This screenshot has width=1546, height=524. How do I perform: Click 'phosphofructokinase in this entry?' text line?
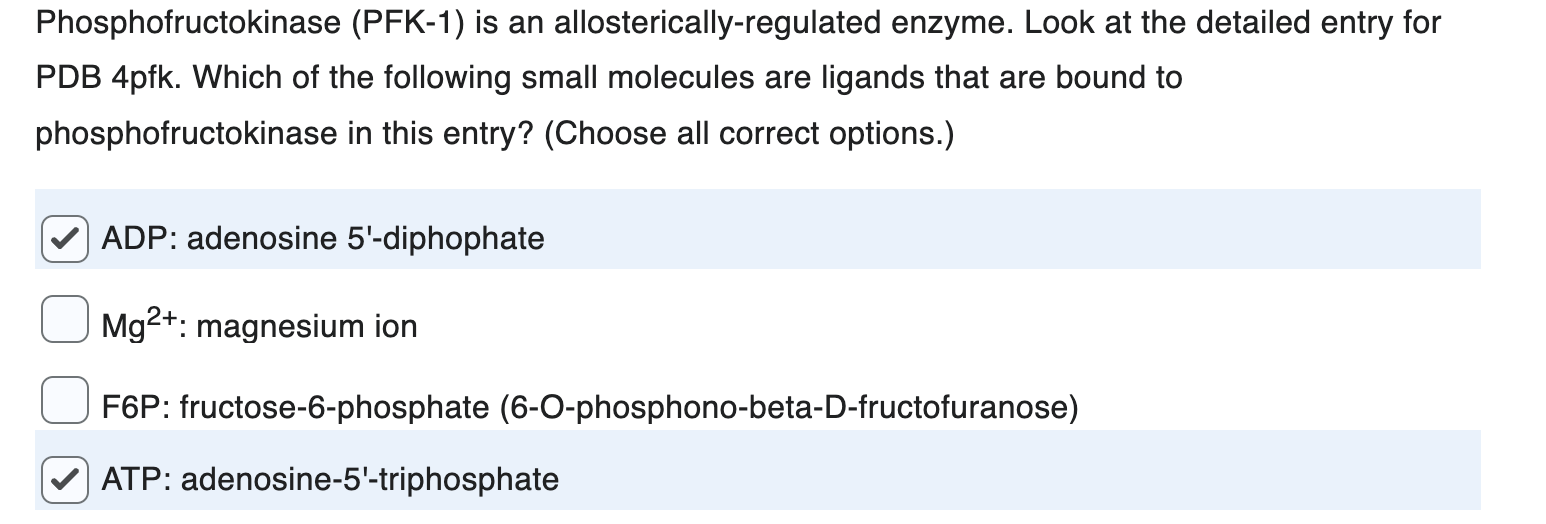click(x=285, y=133)
